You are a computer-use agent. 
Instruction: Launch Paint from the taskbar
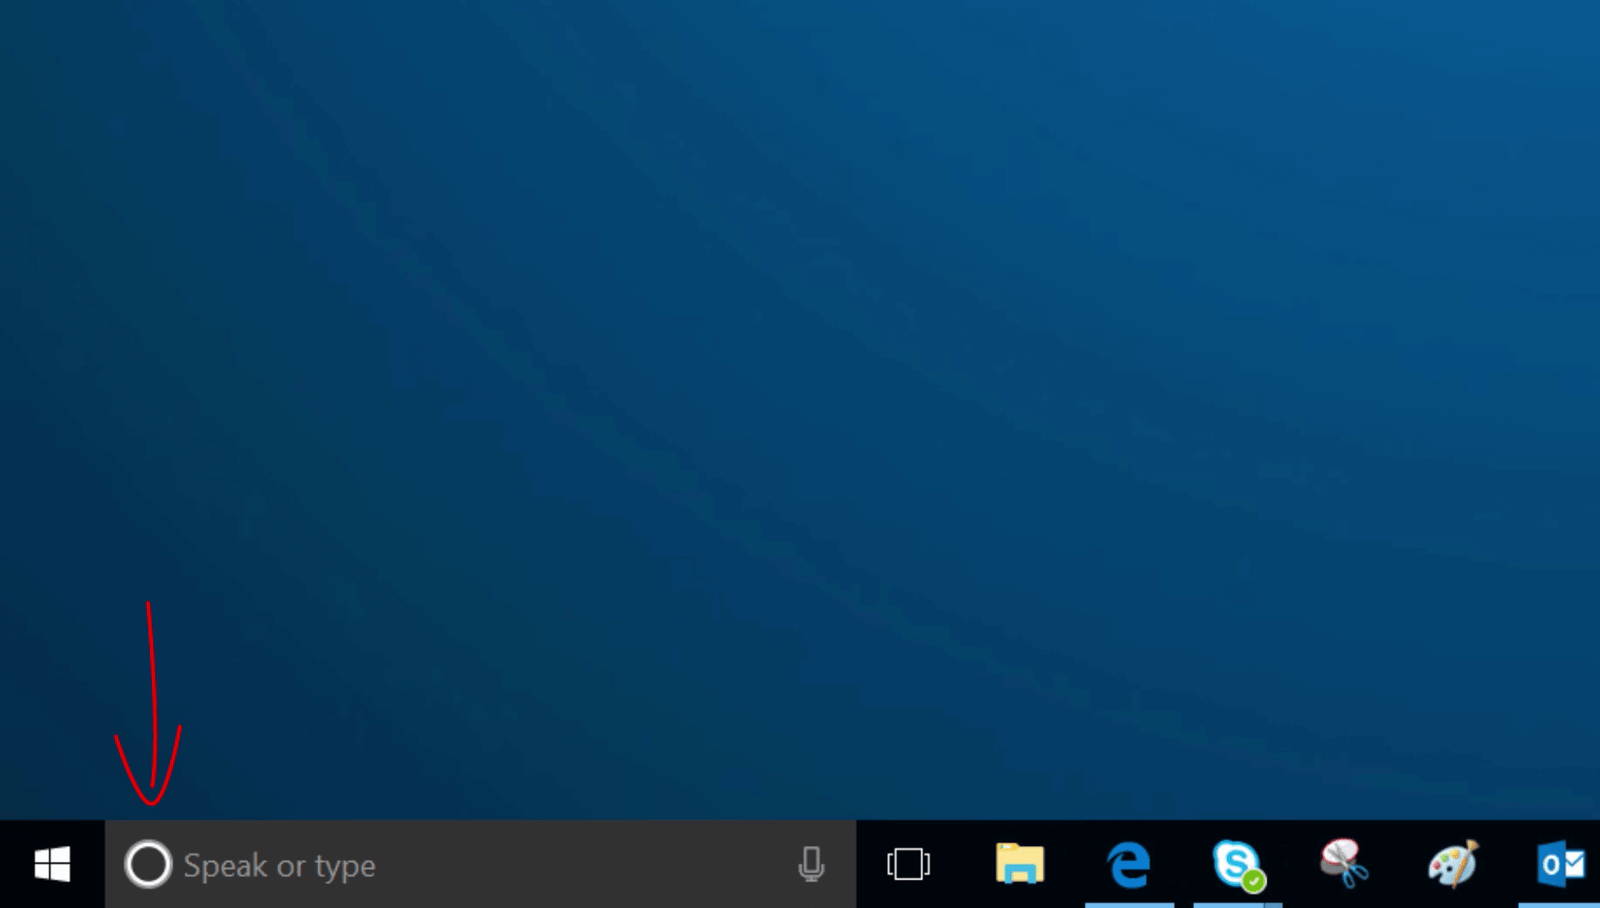pos(1453,864)
